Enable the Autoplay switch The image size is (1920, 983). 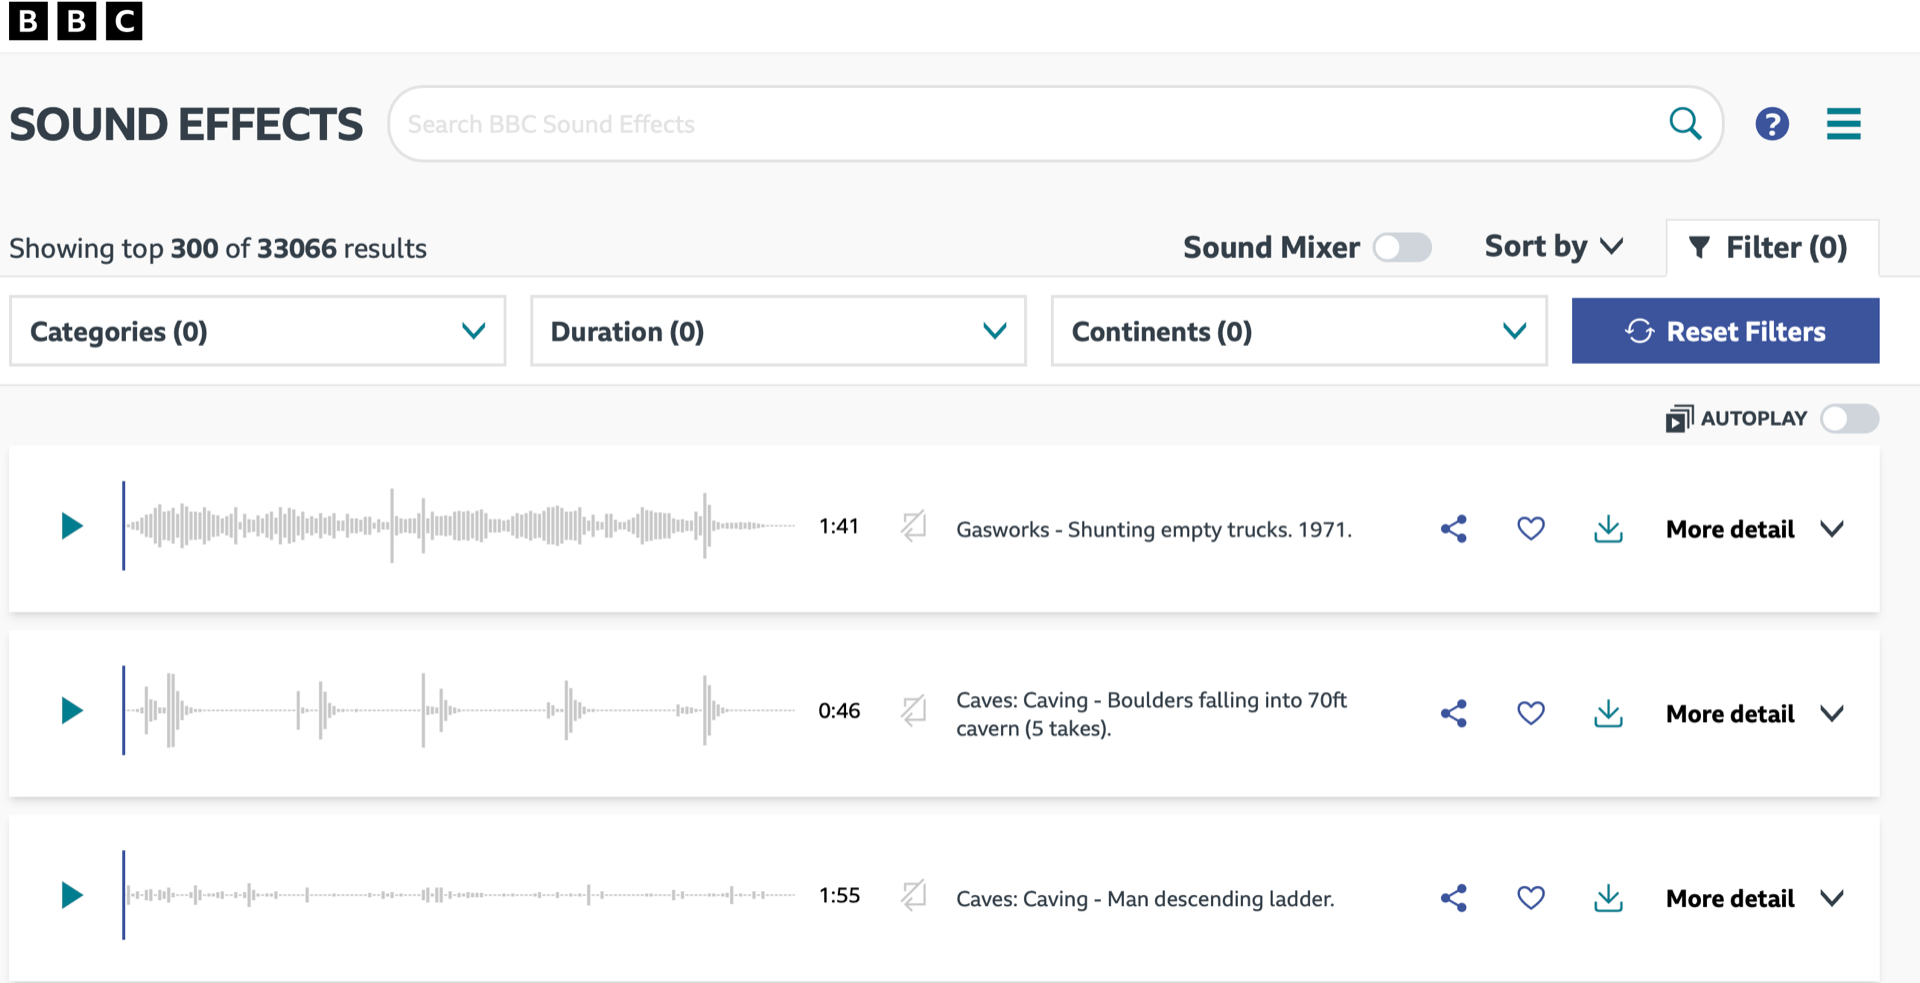click(1849, 418)
